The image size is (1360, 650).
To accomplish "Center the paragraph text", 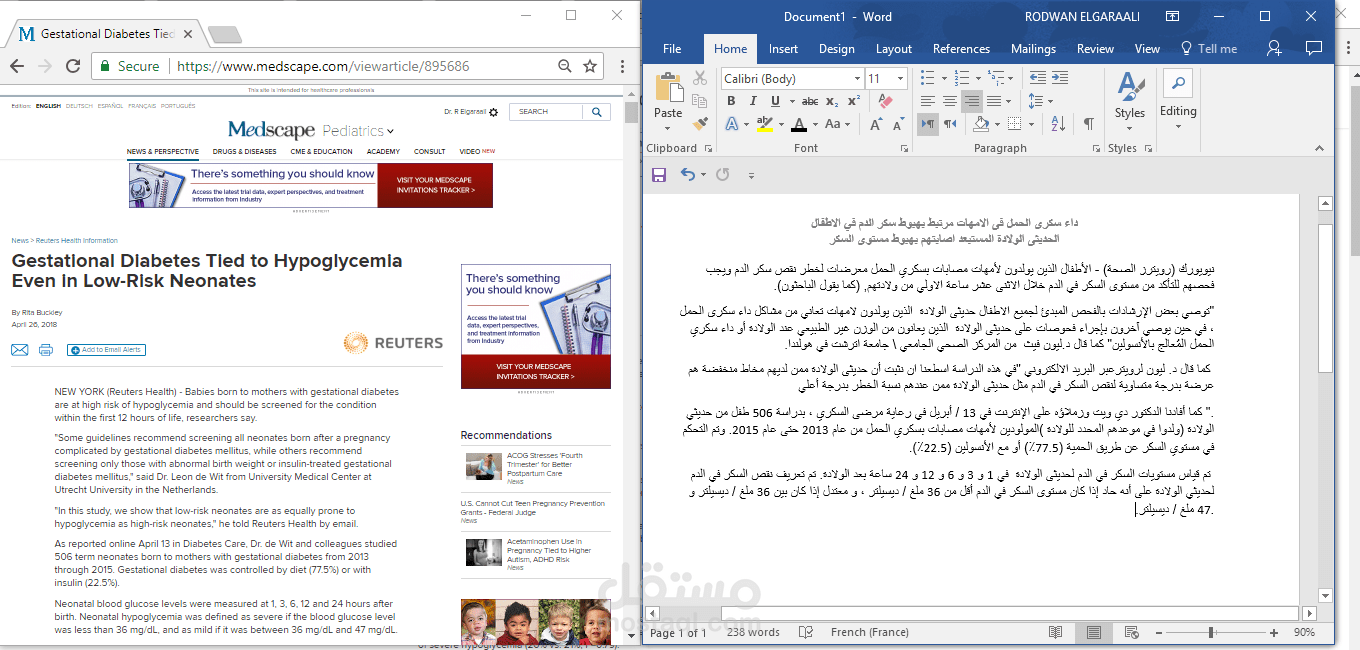I will tap(948, 101).
